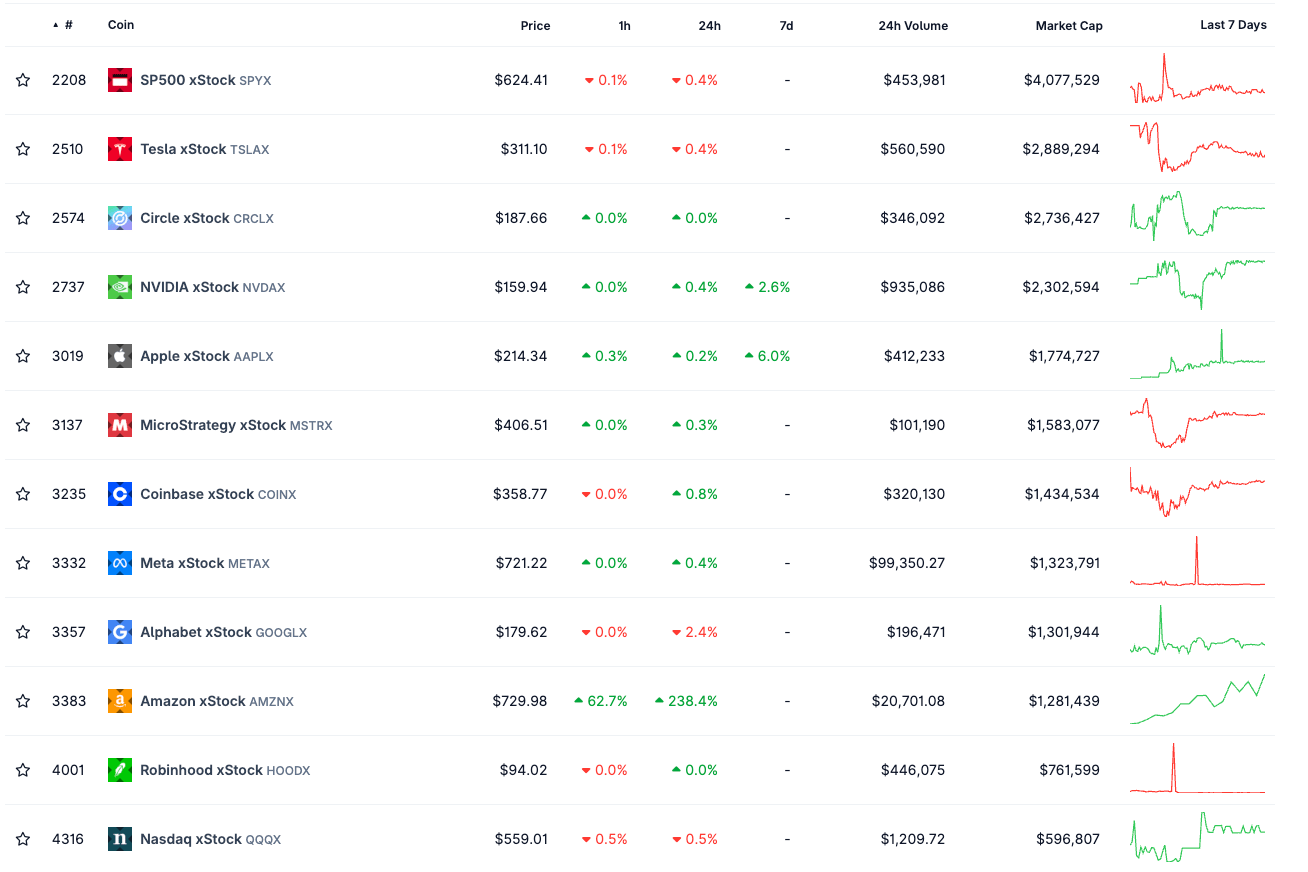Toggle Alphabet xStock star
This screenshot has height=872, width=1308.
pyautogui.click(x=23, y=632)
